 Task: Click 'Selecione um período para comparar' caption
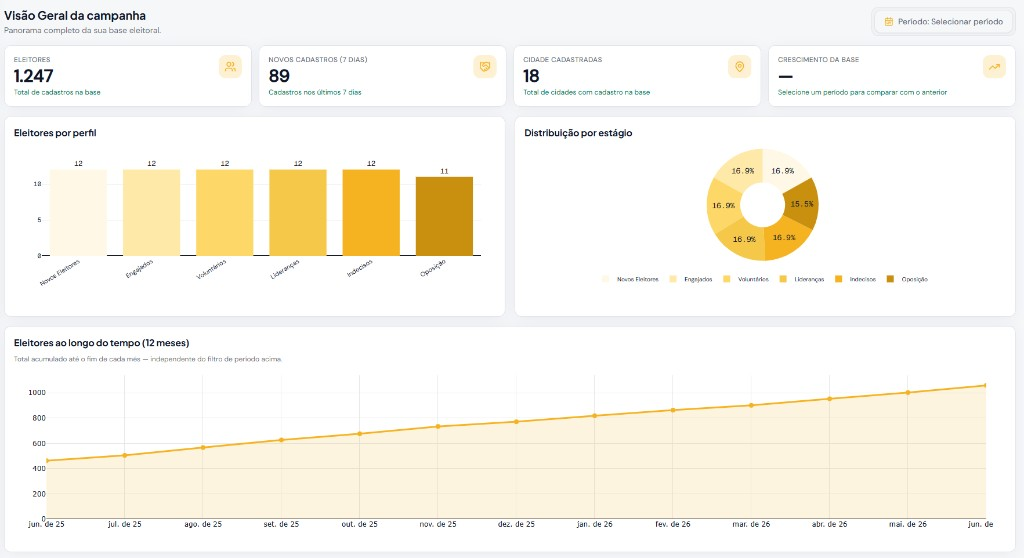(x=862, y=92)
